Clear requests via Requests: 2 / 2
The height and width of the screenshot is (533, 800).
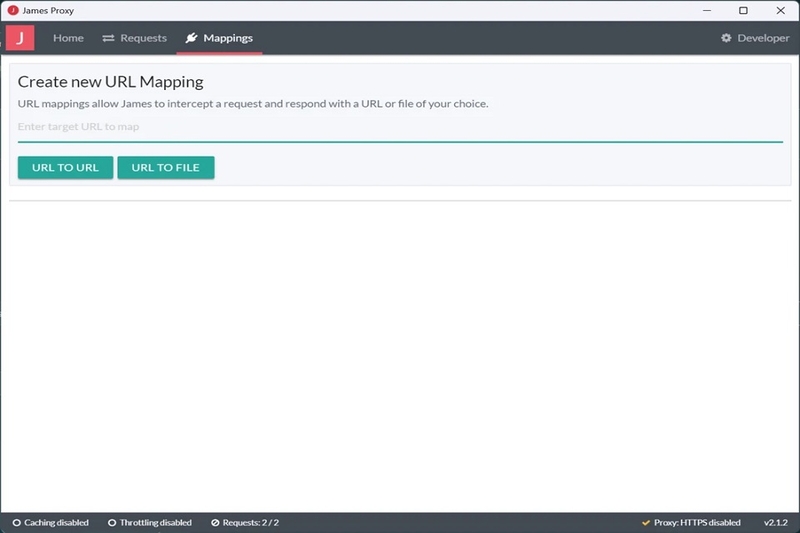coord(245,522)
